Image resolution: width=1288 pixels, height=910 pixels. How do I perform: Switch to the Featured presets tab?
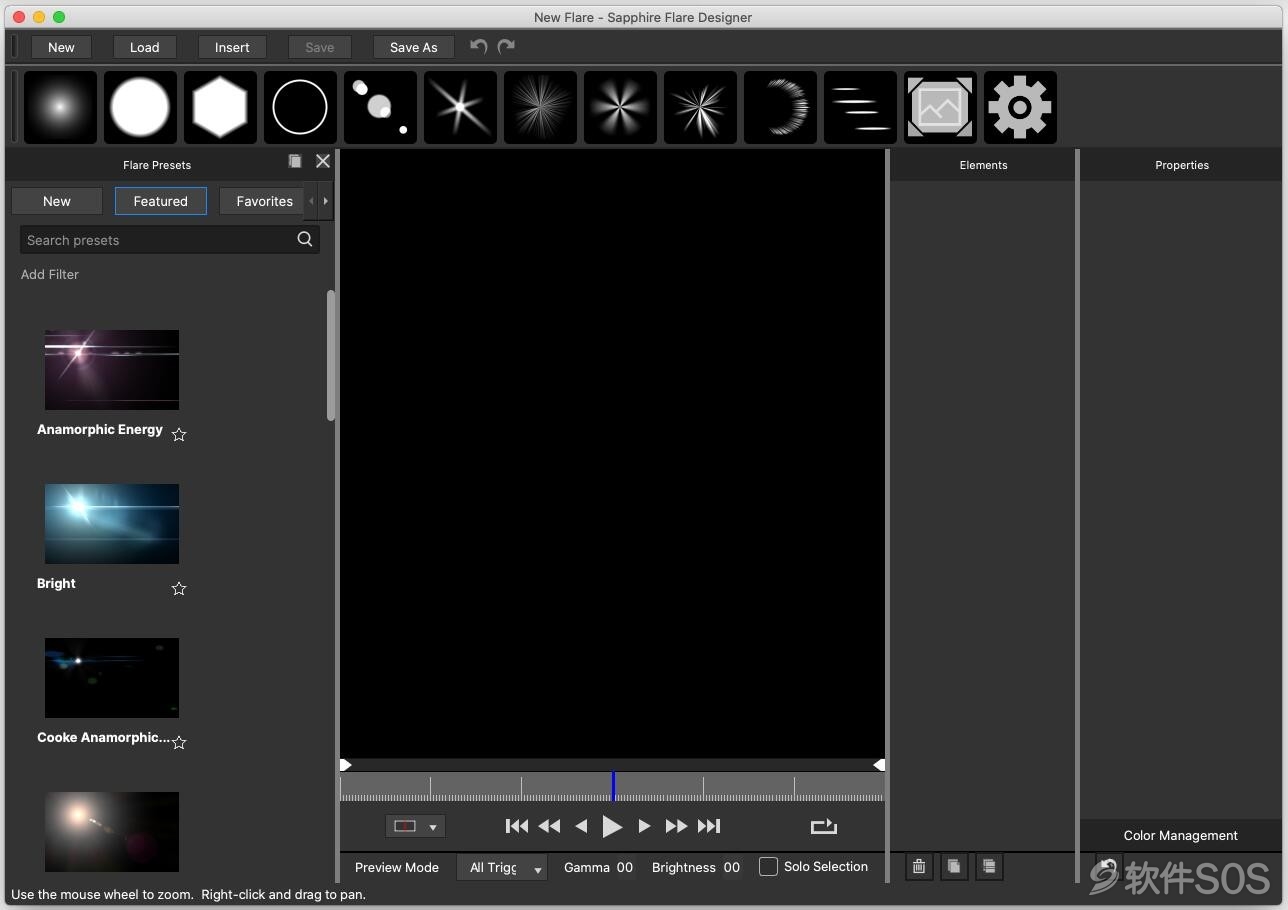[161, 201]
